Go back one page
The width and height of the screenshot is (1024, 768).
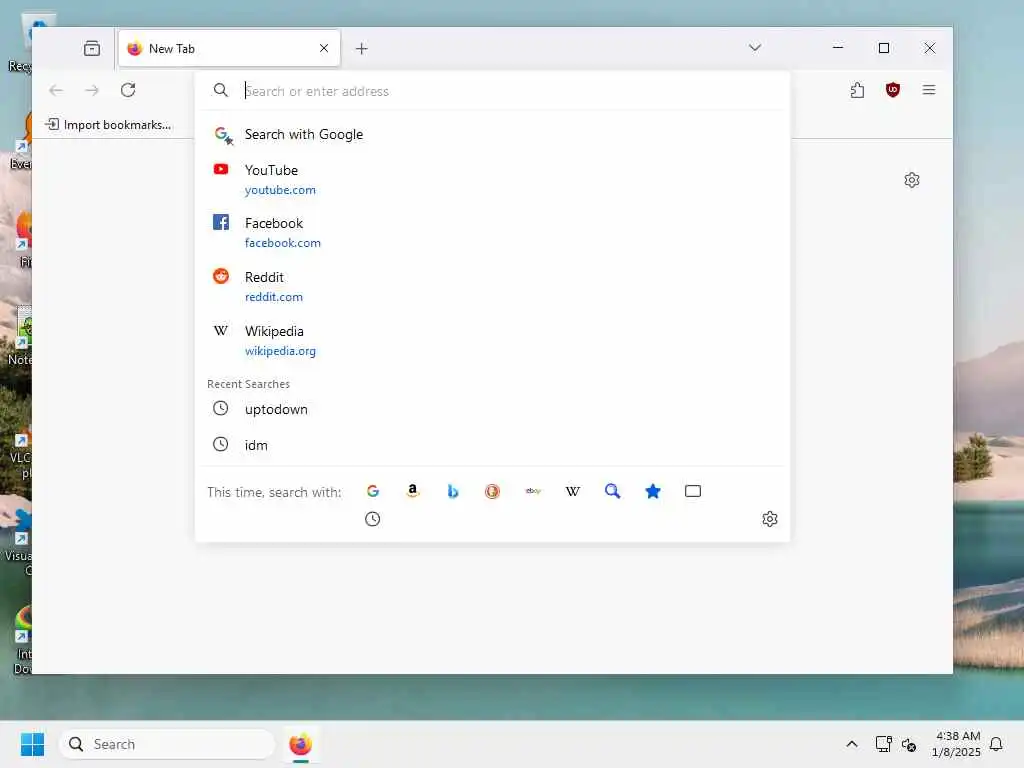point(56,90)
